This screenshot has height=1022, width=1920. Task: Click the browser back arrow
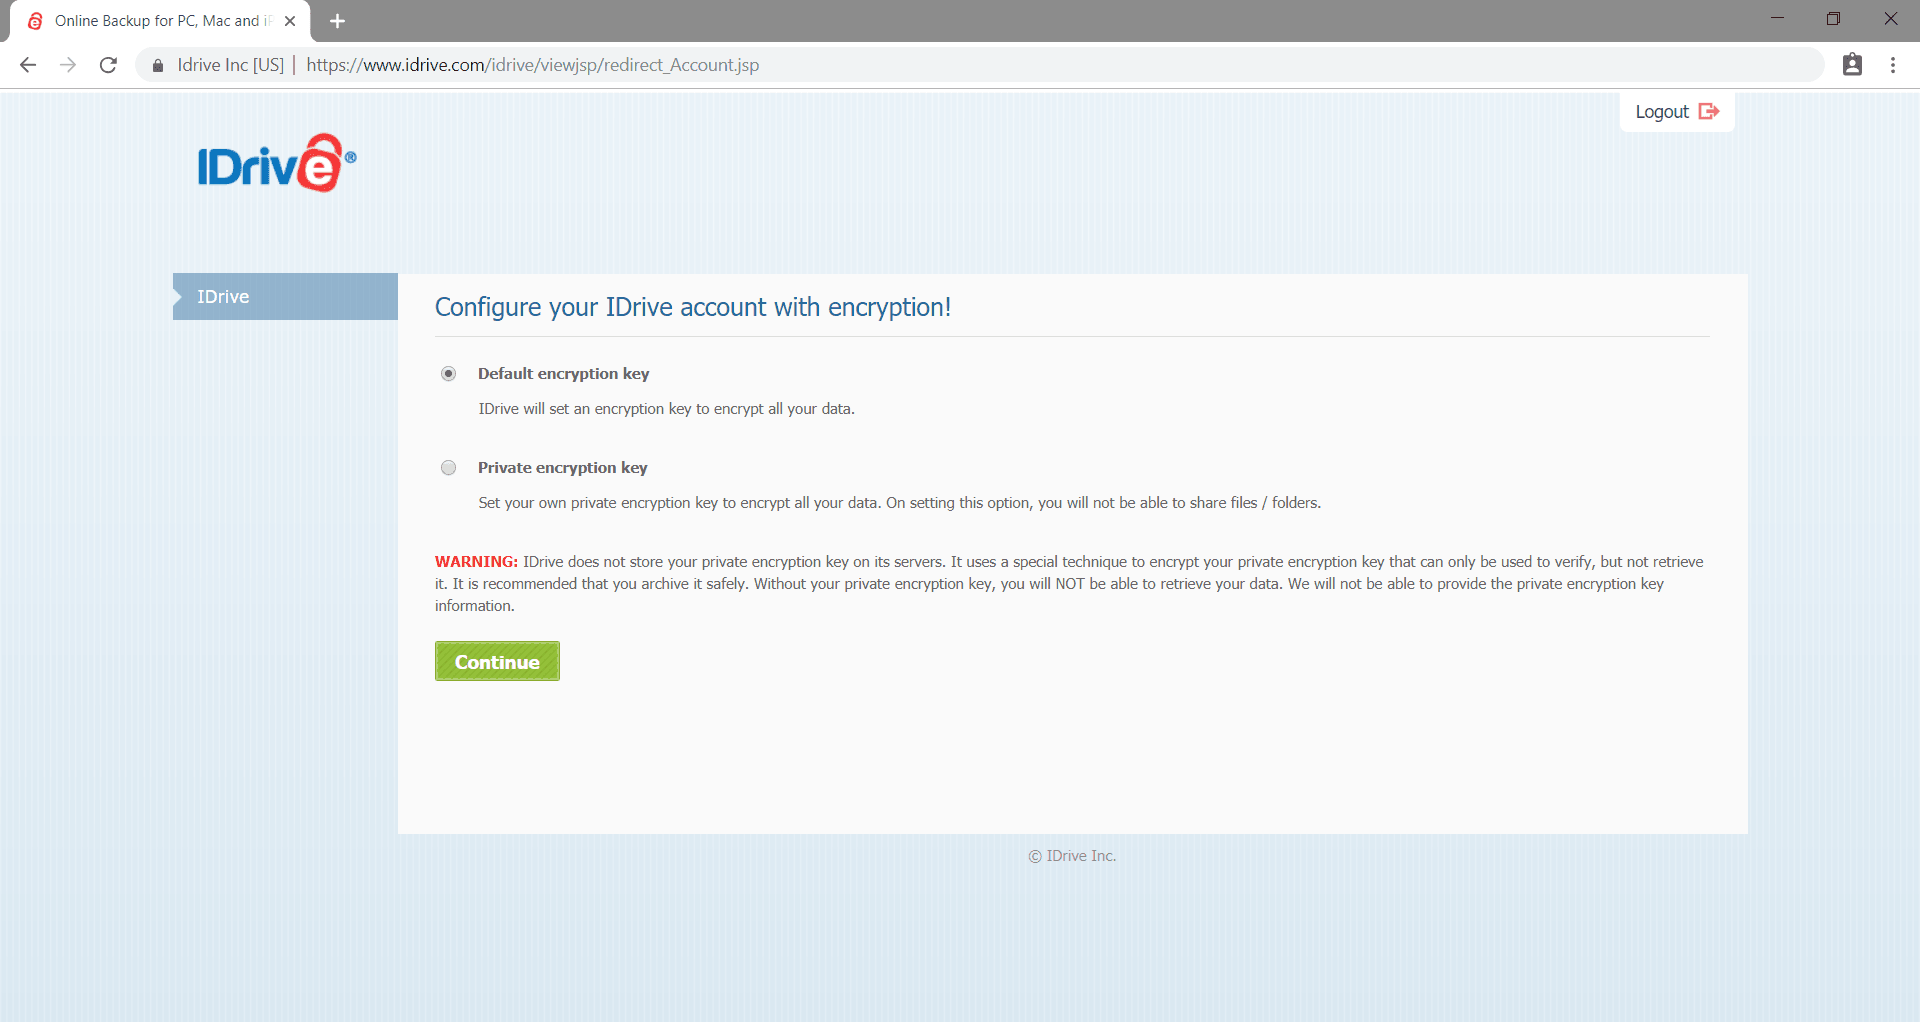[x=28, y=65]
